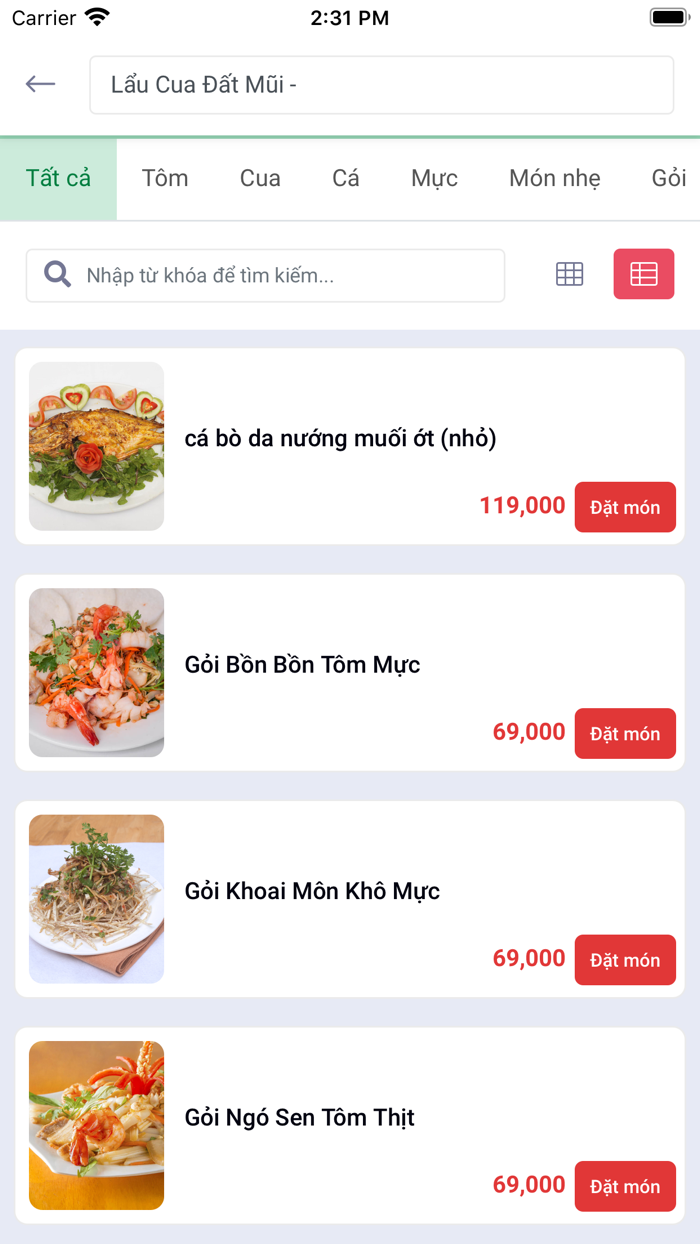The image size is (700, 1244).
Task: Toggle the grid display mode
Action: (568, 274)
